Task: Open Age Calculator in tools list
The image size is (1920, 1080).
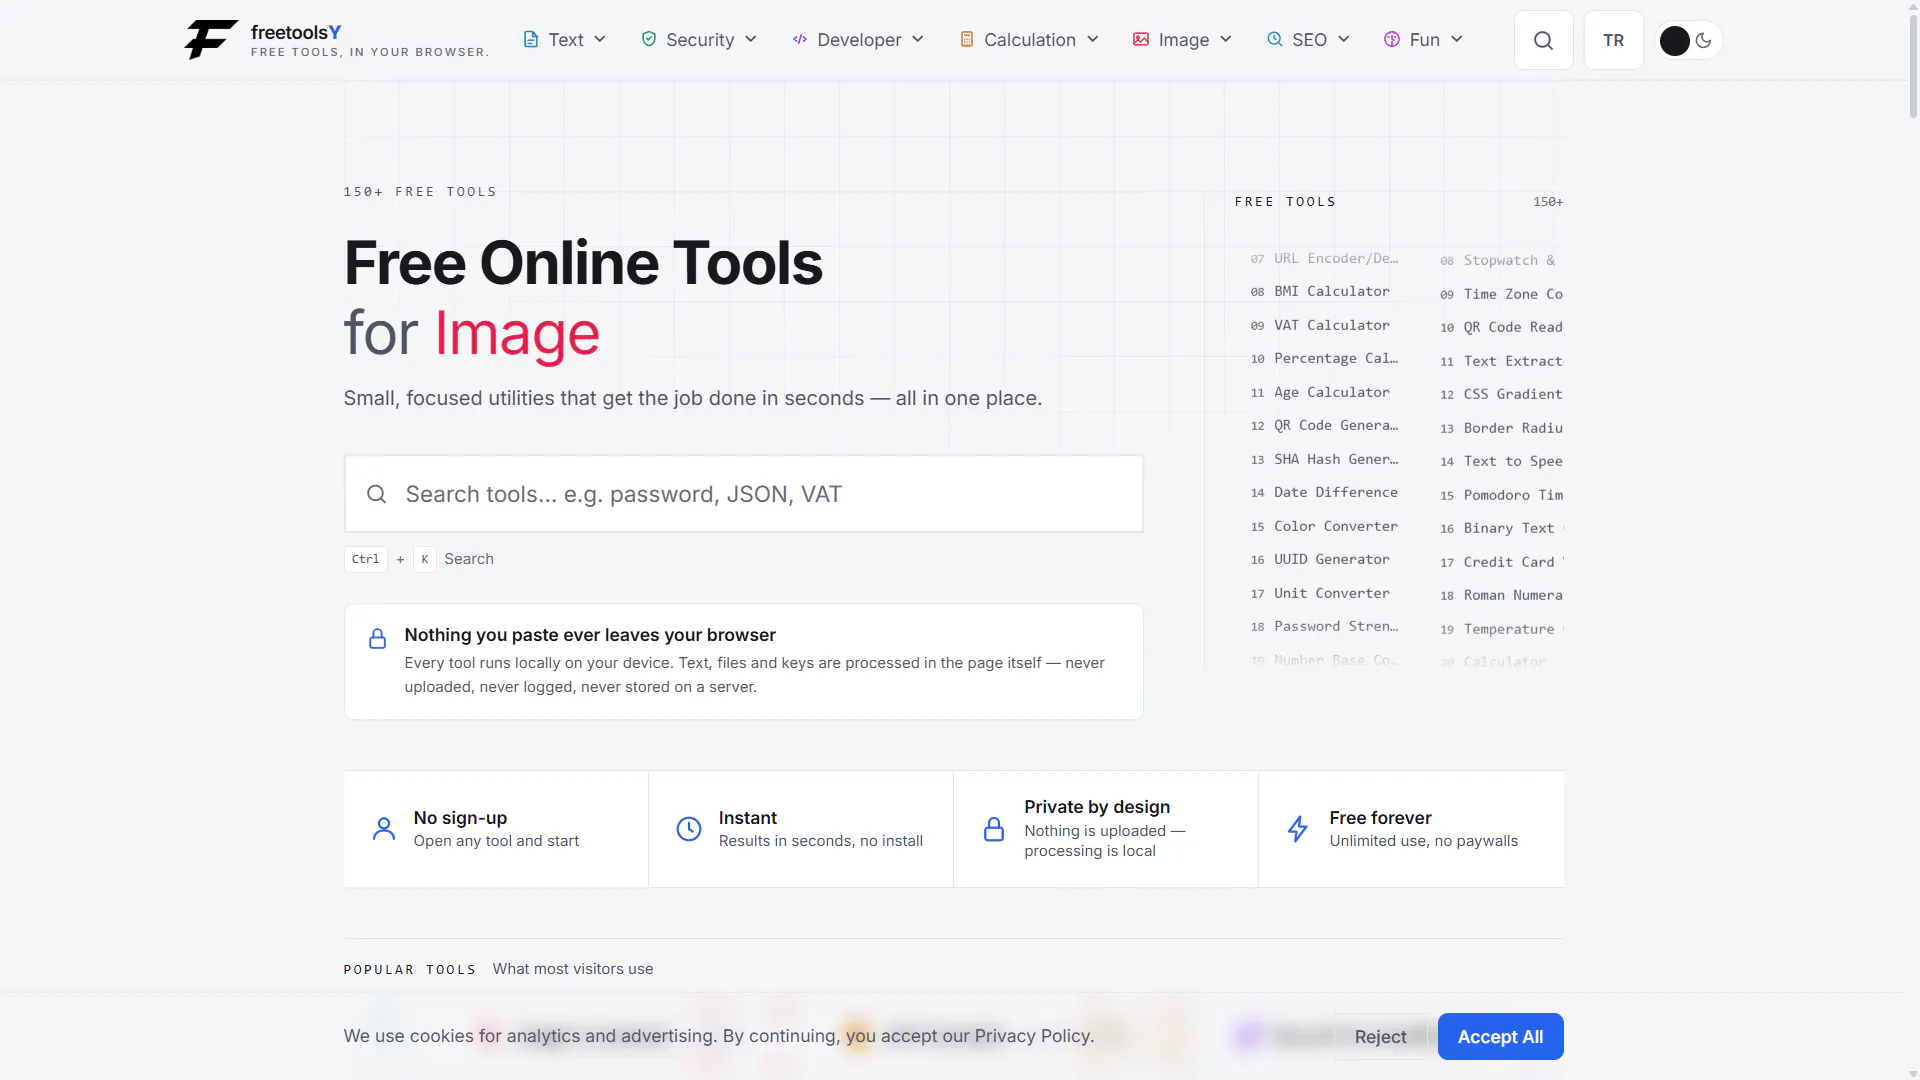Action: point(1331,392)
